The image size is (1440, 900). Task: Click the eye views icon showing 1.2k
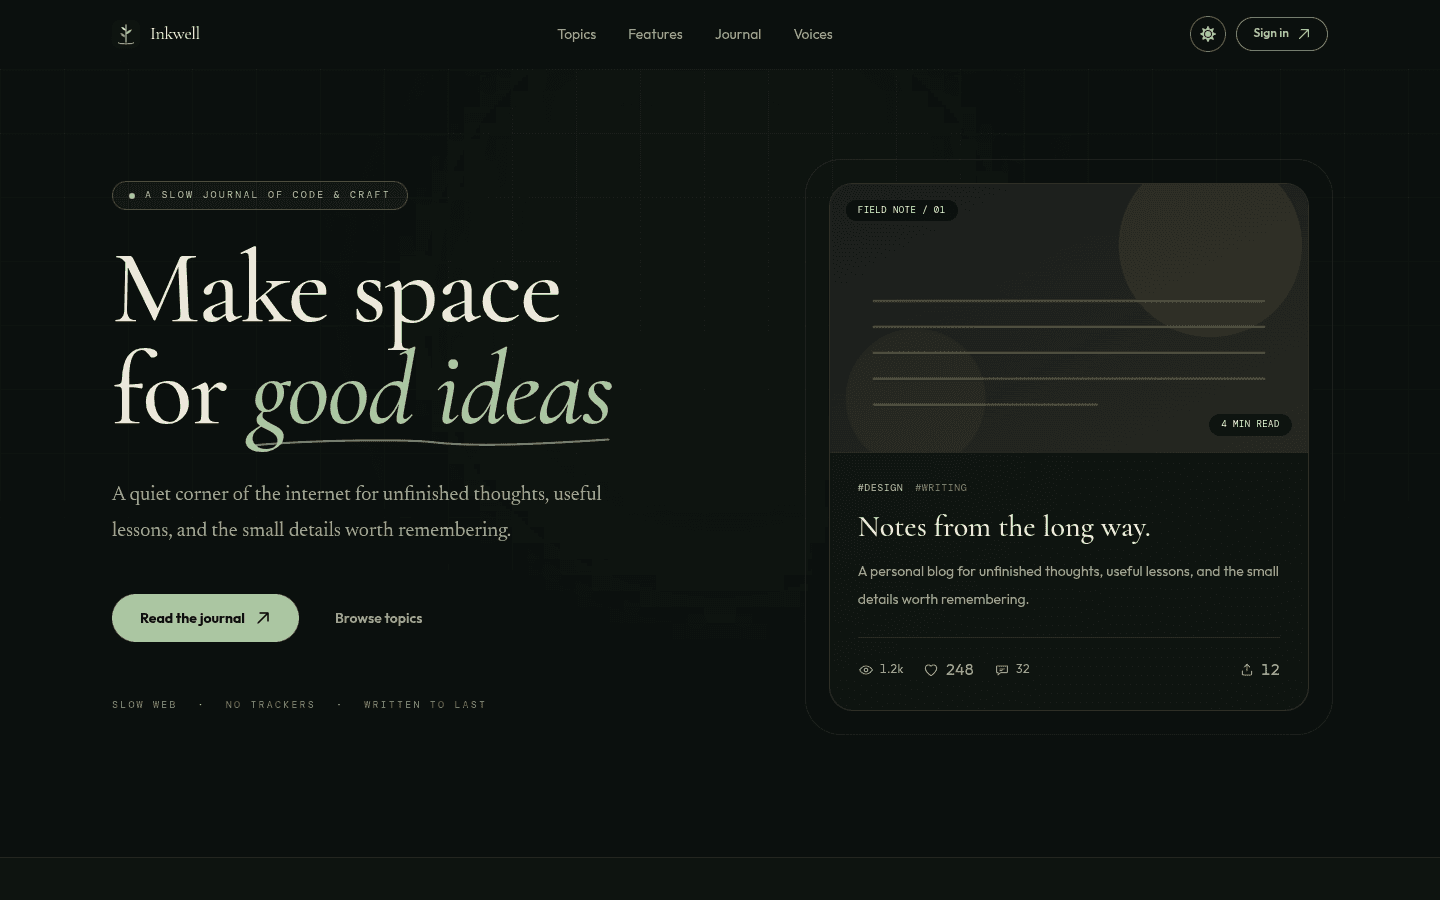click(x=866, y=670)
